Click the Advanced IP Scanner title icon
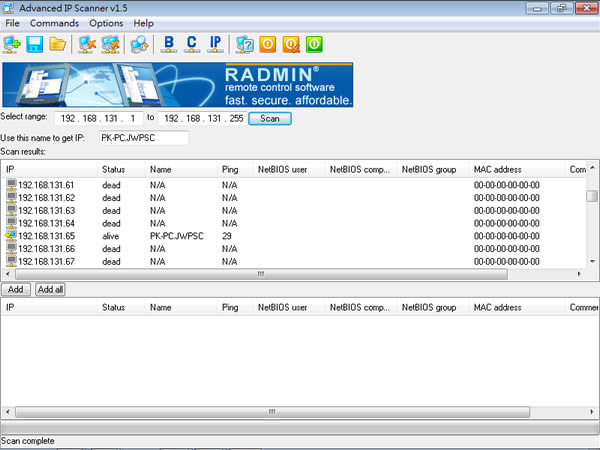 tap(8, 8)
